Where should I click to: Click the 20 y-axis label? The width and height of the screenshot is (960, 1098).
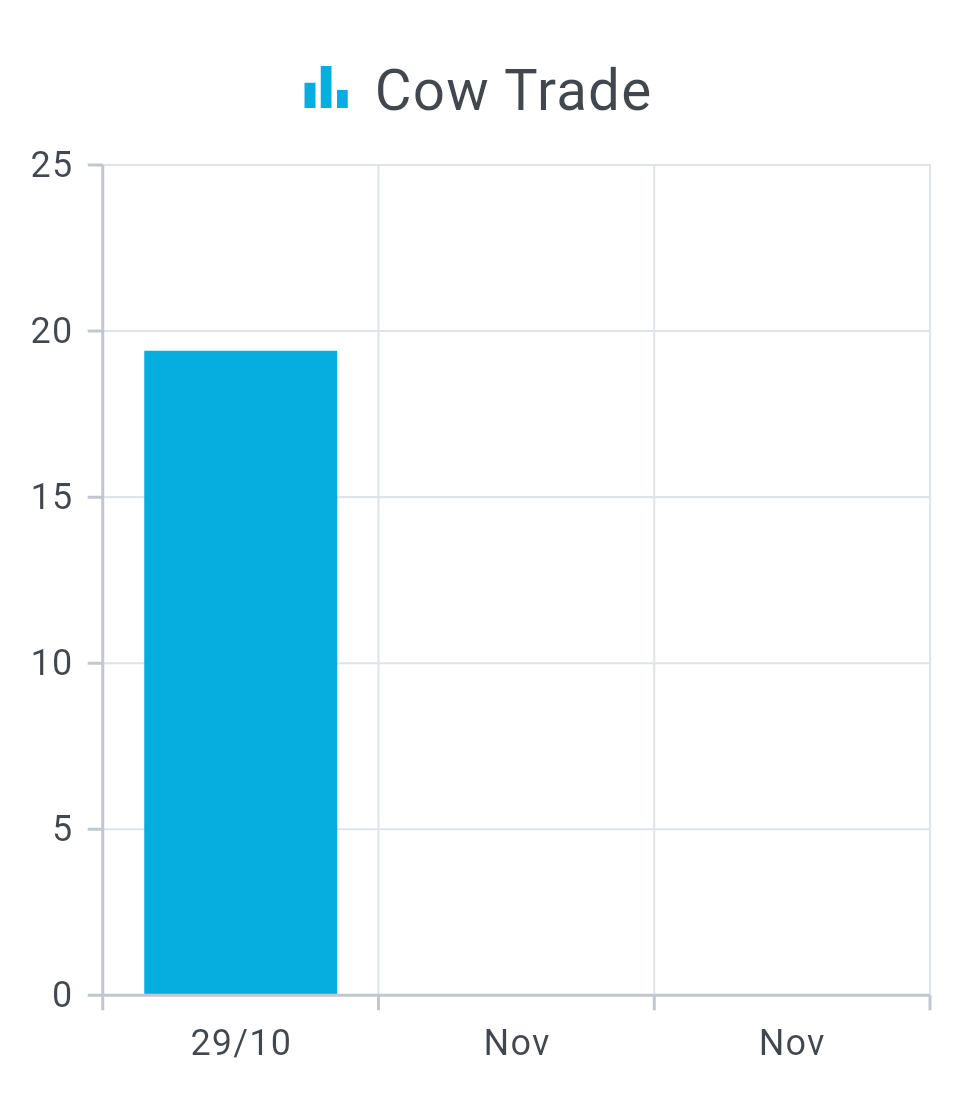pyautogui.click(x=52, y=331)
